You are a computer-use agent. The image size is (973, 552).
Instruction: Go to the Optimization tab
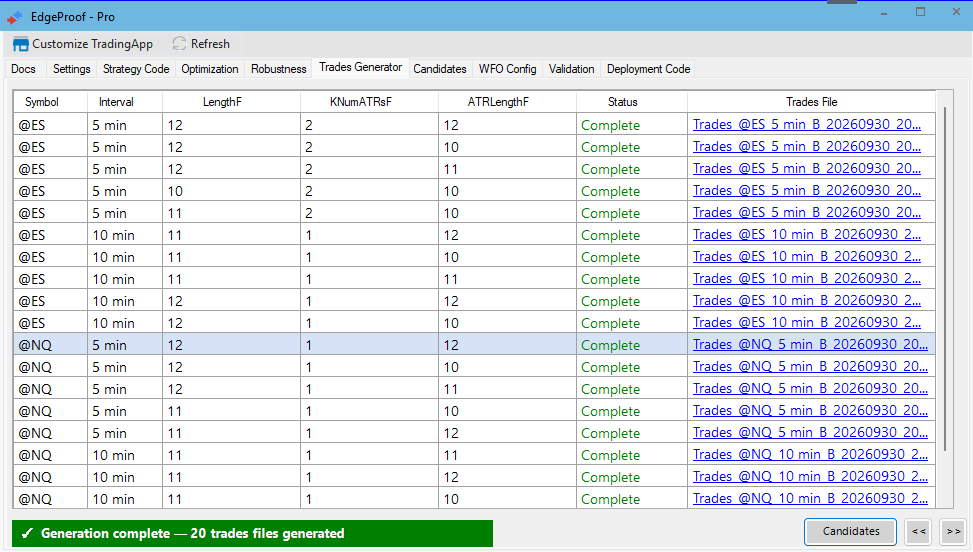point(210,69)
